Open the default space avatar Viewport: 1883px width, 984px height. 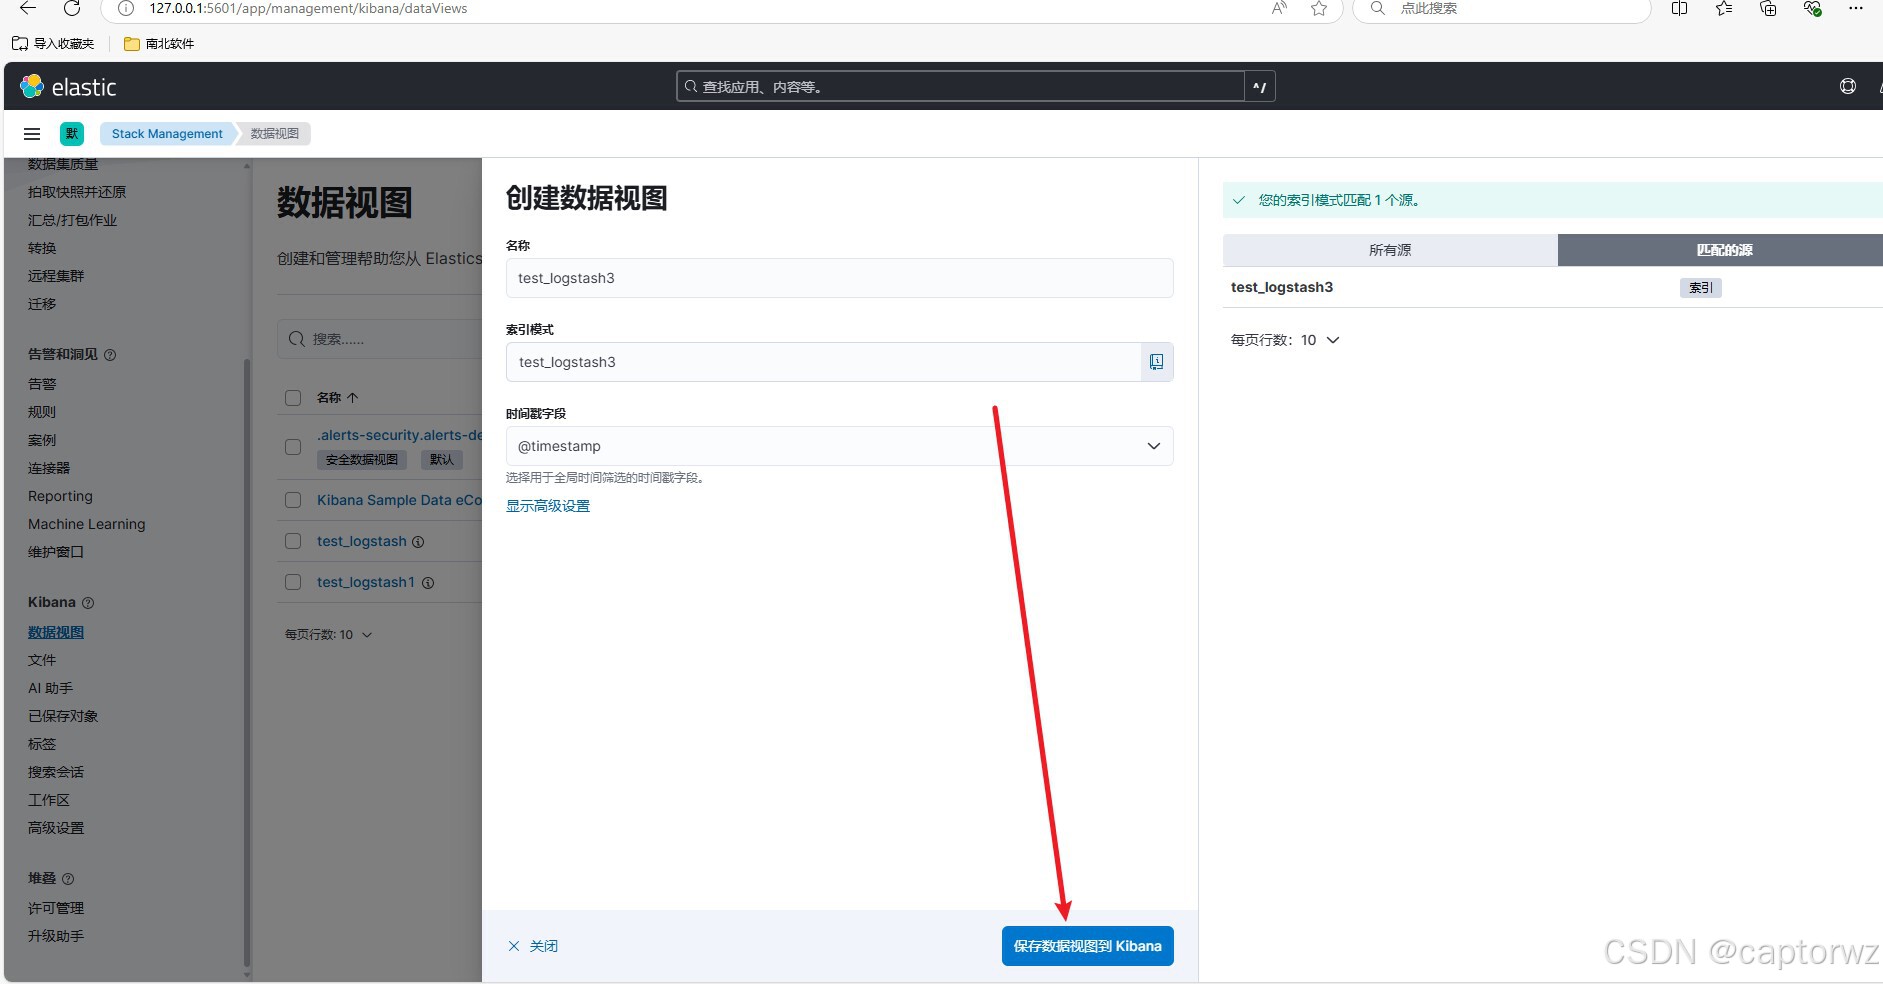(72, 134)
